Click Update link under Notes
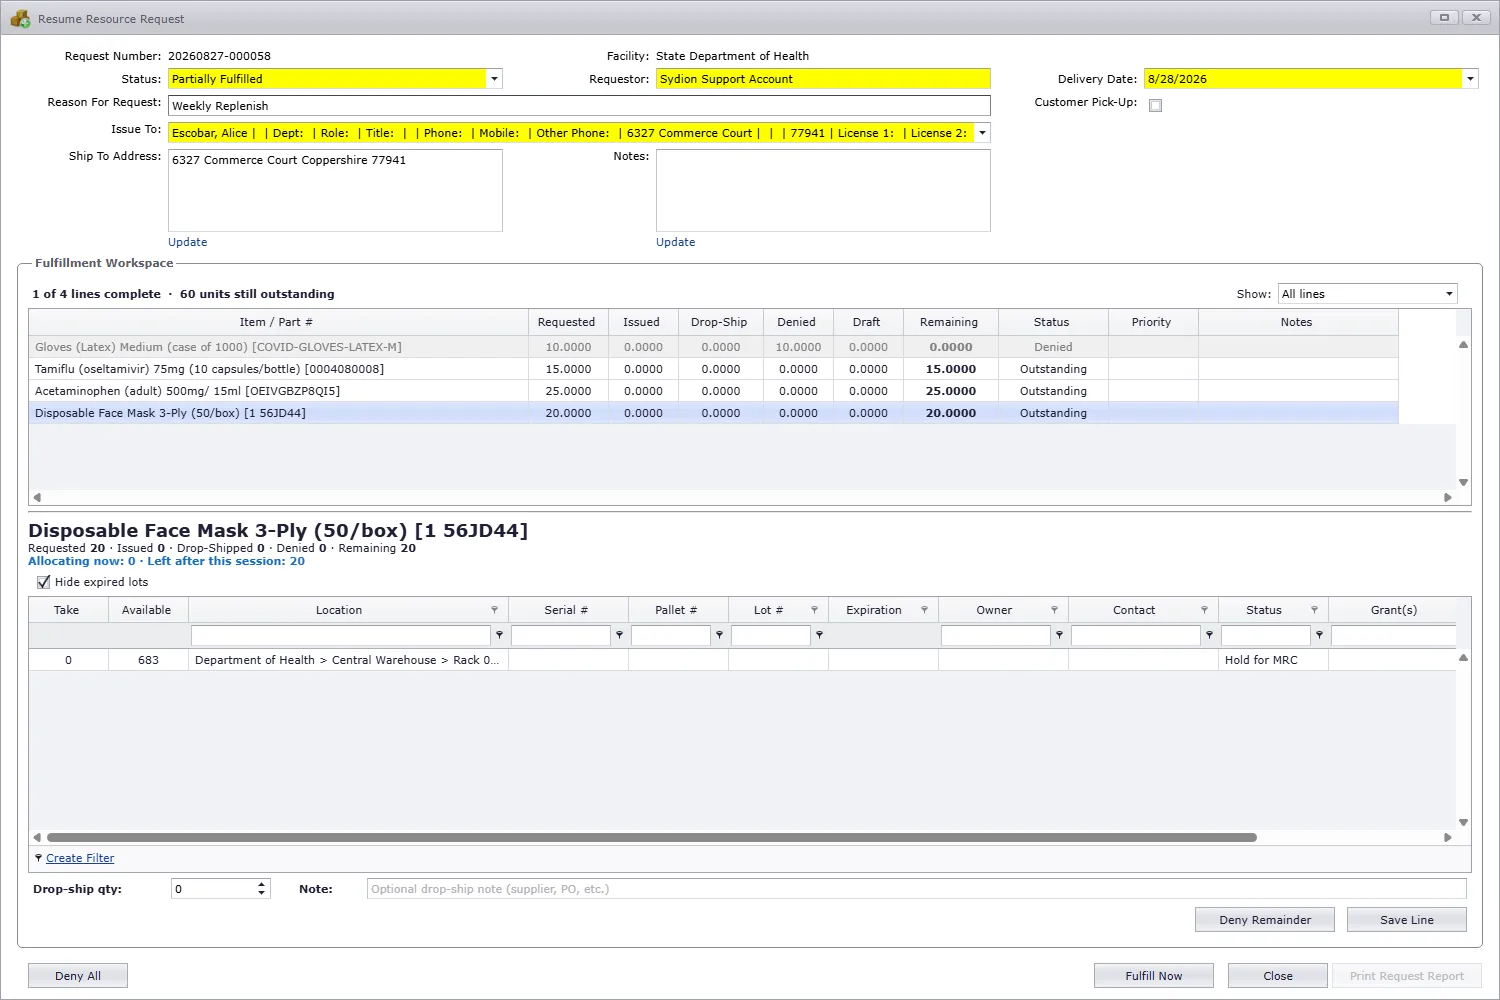The width and height of the screenshot is (1500, 1000). (x=676, y=242)
